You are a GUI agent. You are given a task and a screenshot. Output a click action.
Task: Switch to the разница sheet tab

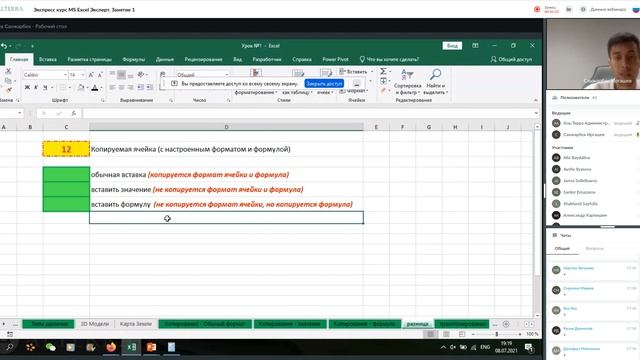418,324
